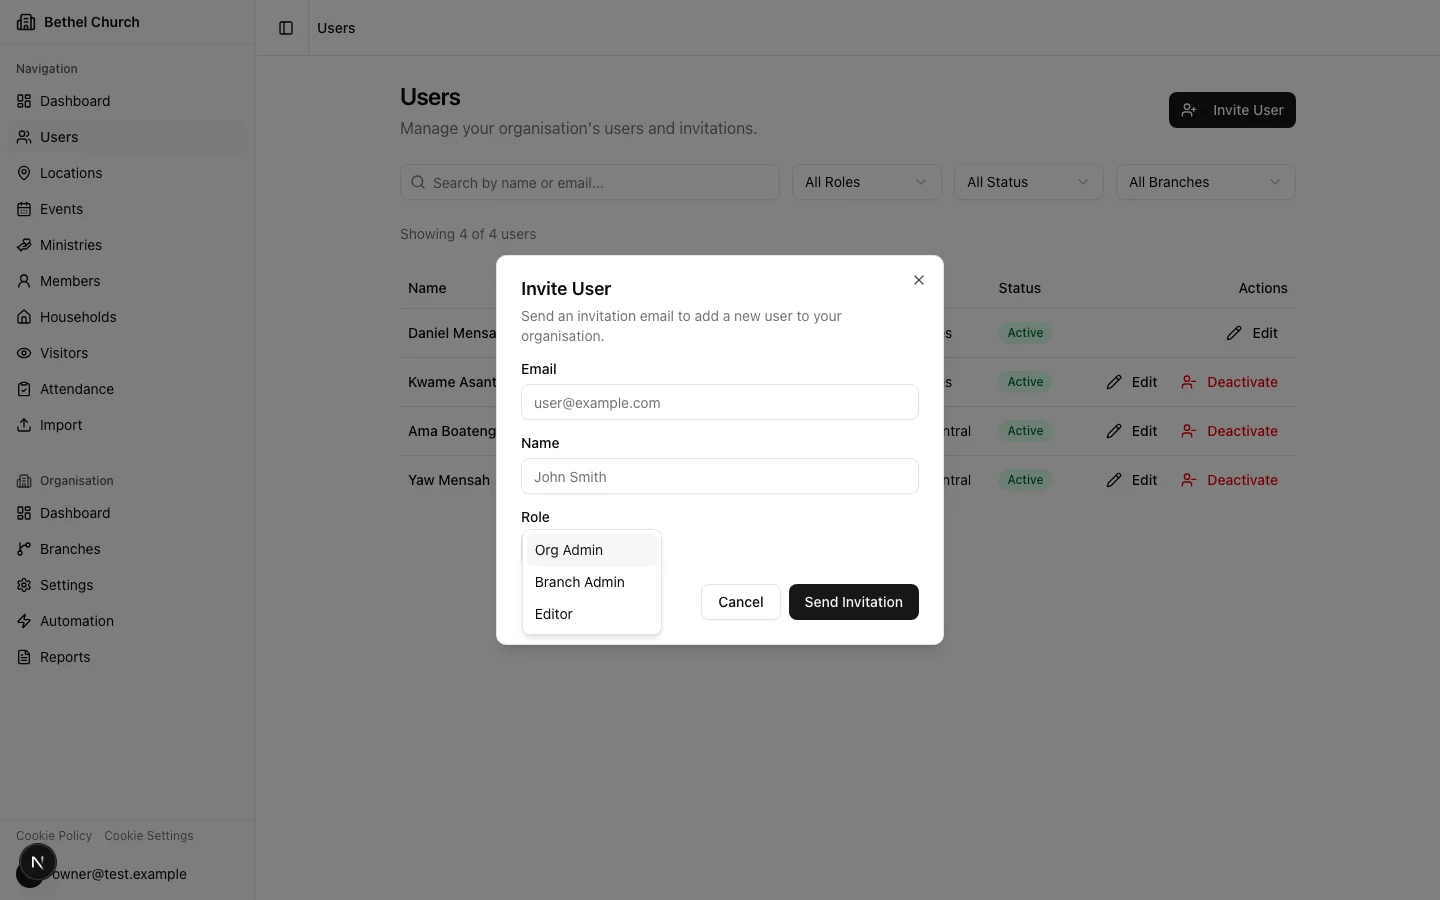This screenshot has width=1440, height=900.
Task: Select Org Admin role option
Action: click(x=592, y=550)
